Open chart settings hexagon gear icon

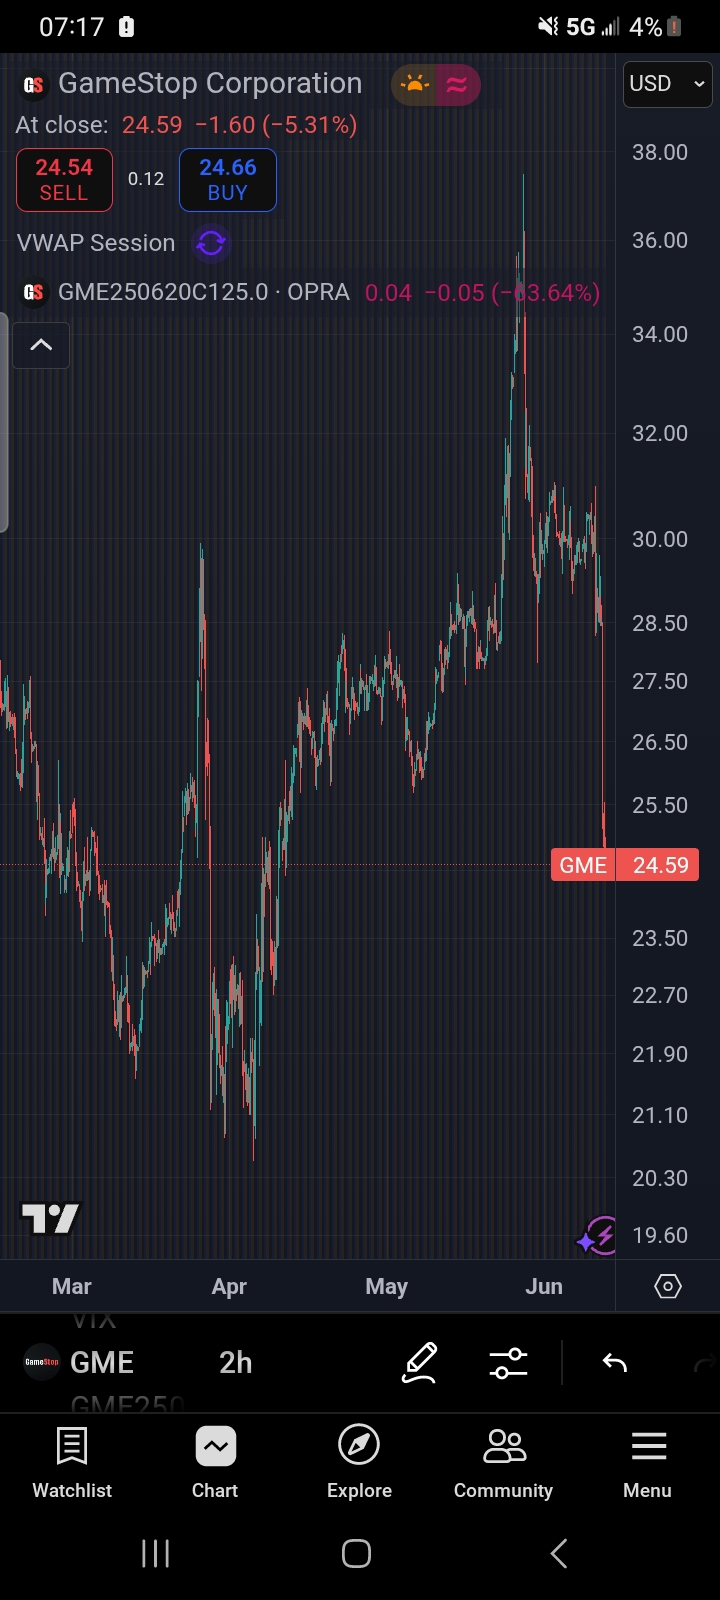click(668, 1286)
